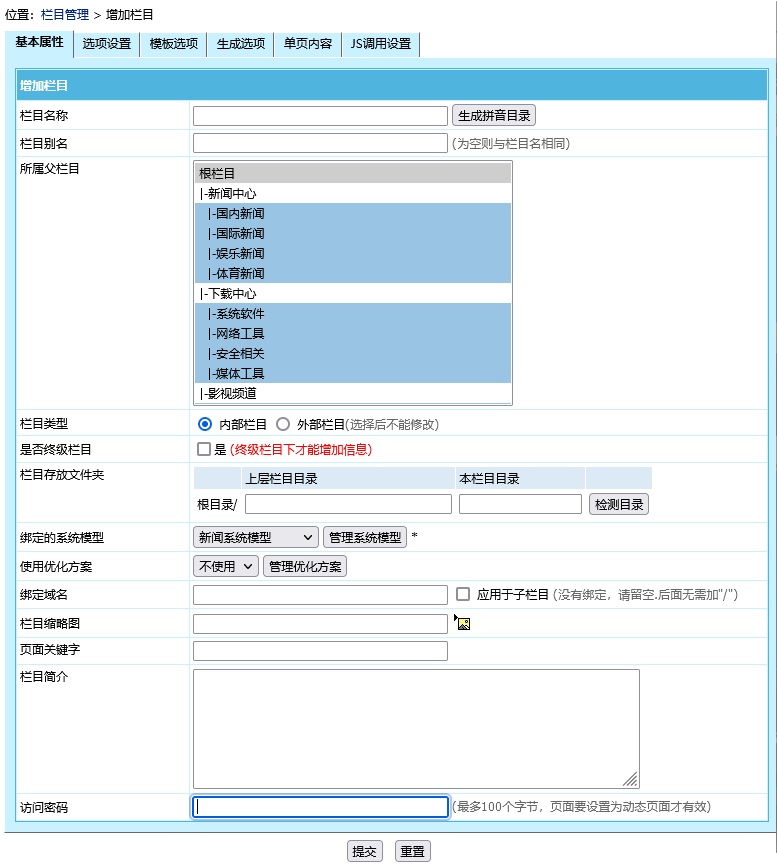Submit the form with 提交 button
This screenshot has width=777, height=867.
tap(365, 851)
